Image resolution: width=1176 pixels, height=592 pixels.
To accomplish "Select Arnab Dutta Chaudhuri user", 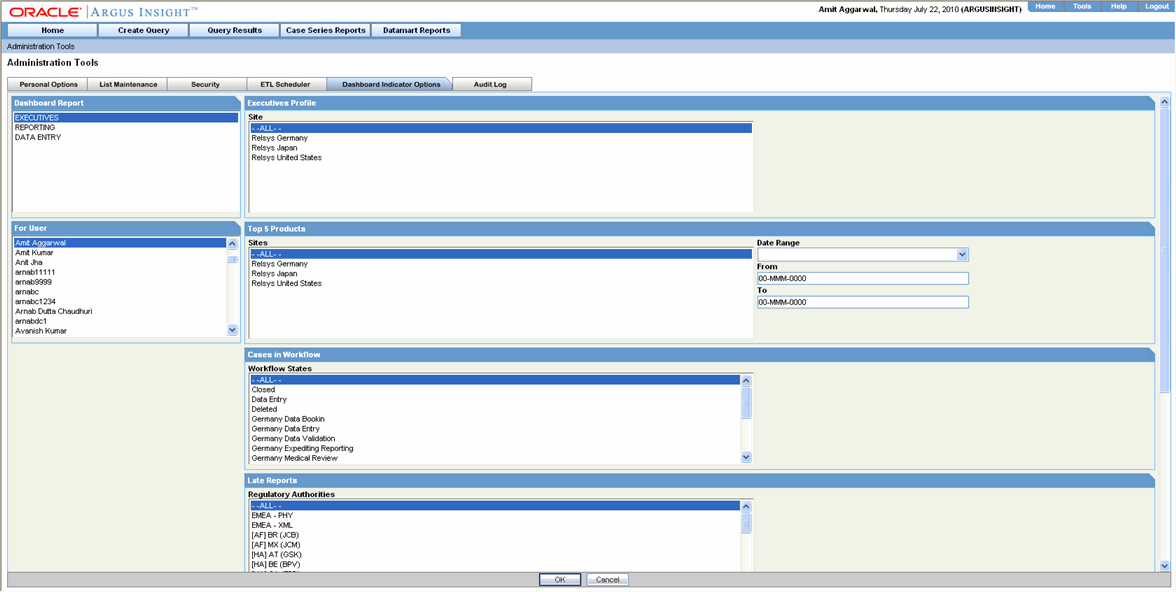I will 120,311.
